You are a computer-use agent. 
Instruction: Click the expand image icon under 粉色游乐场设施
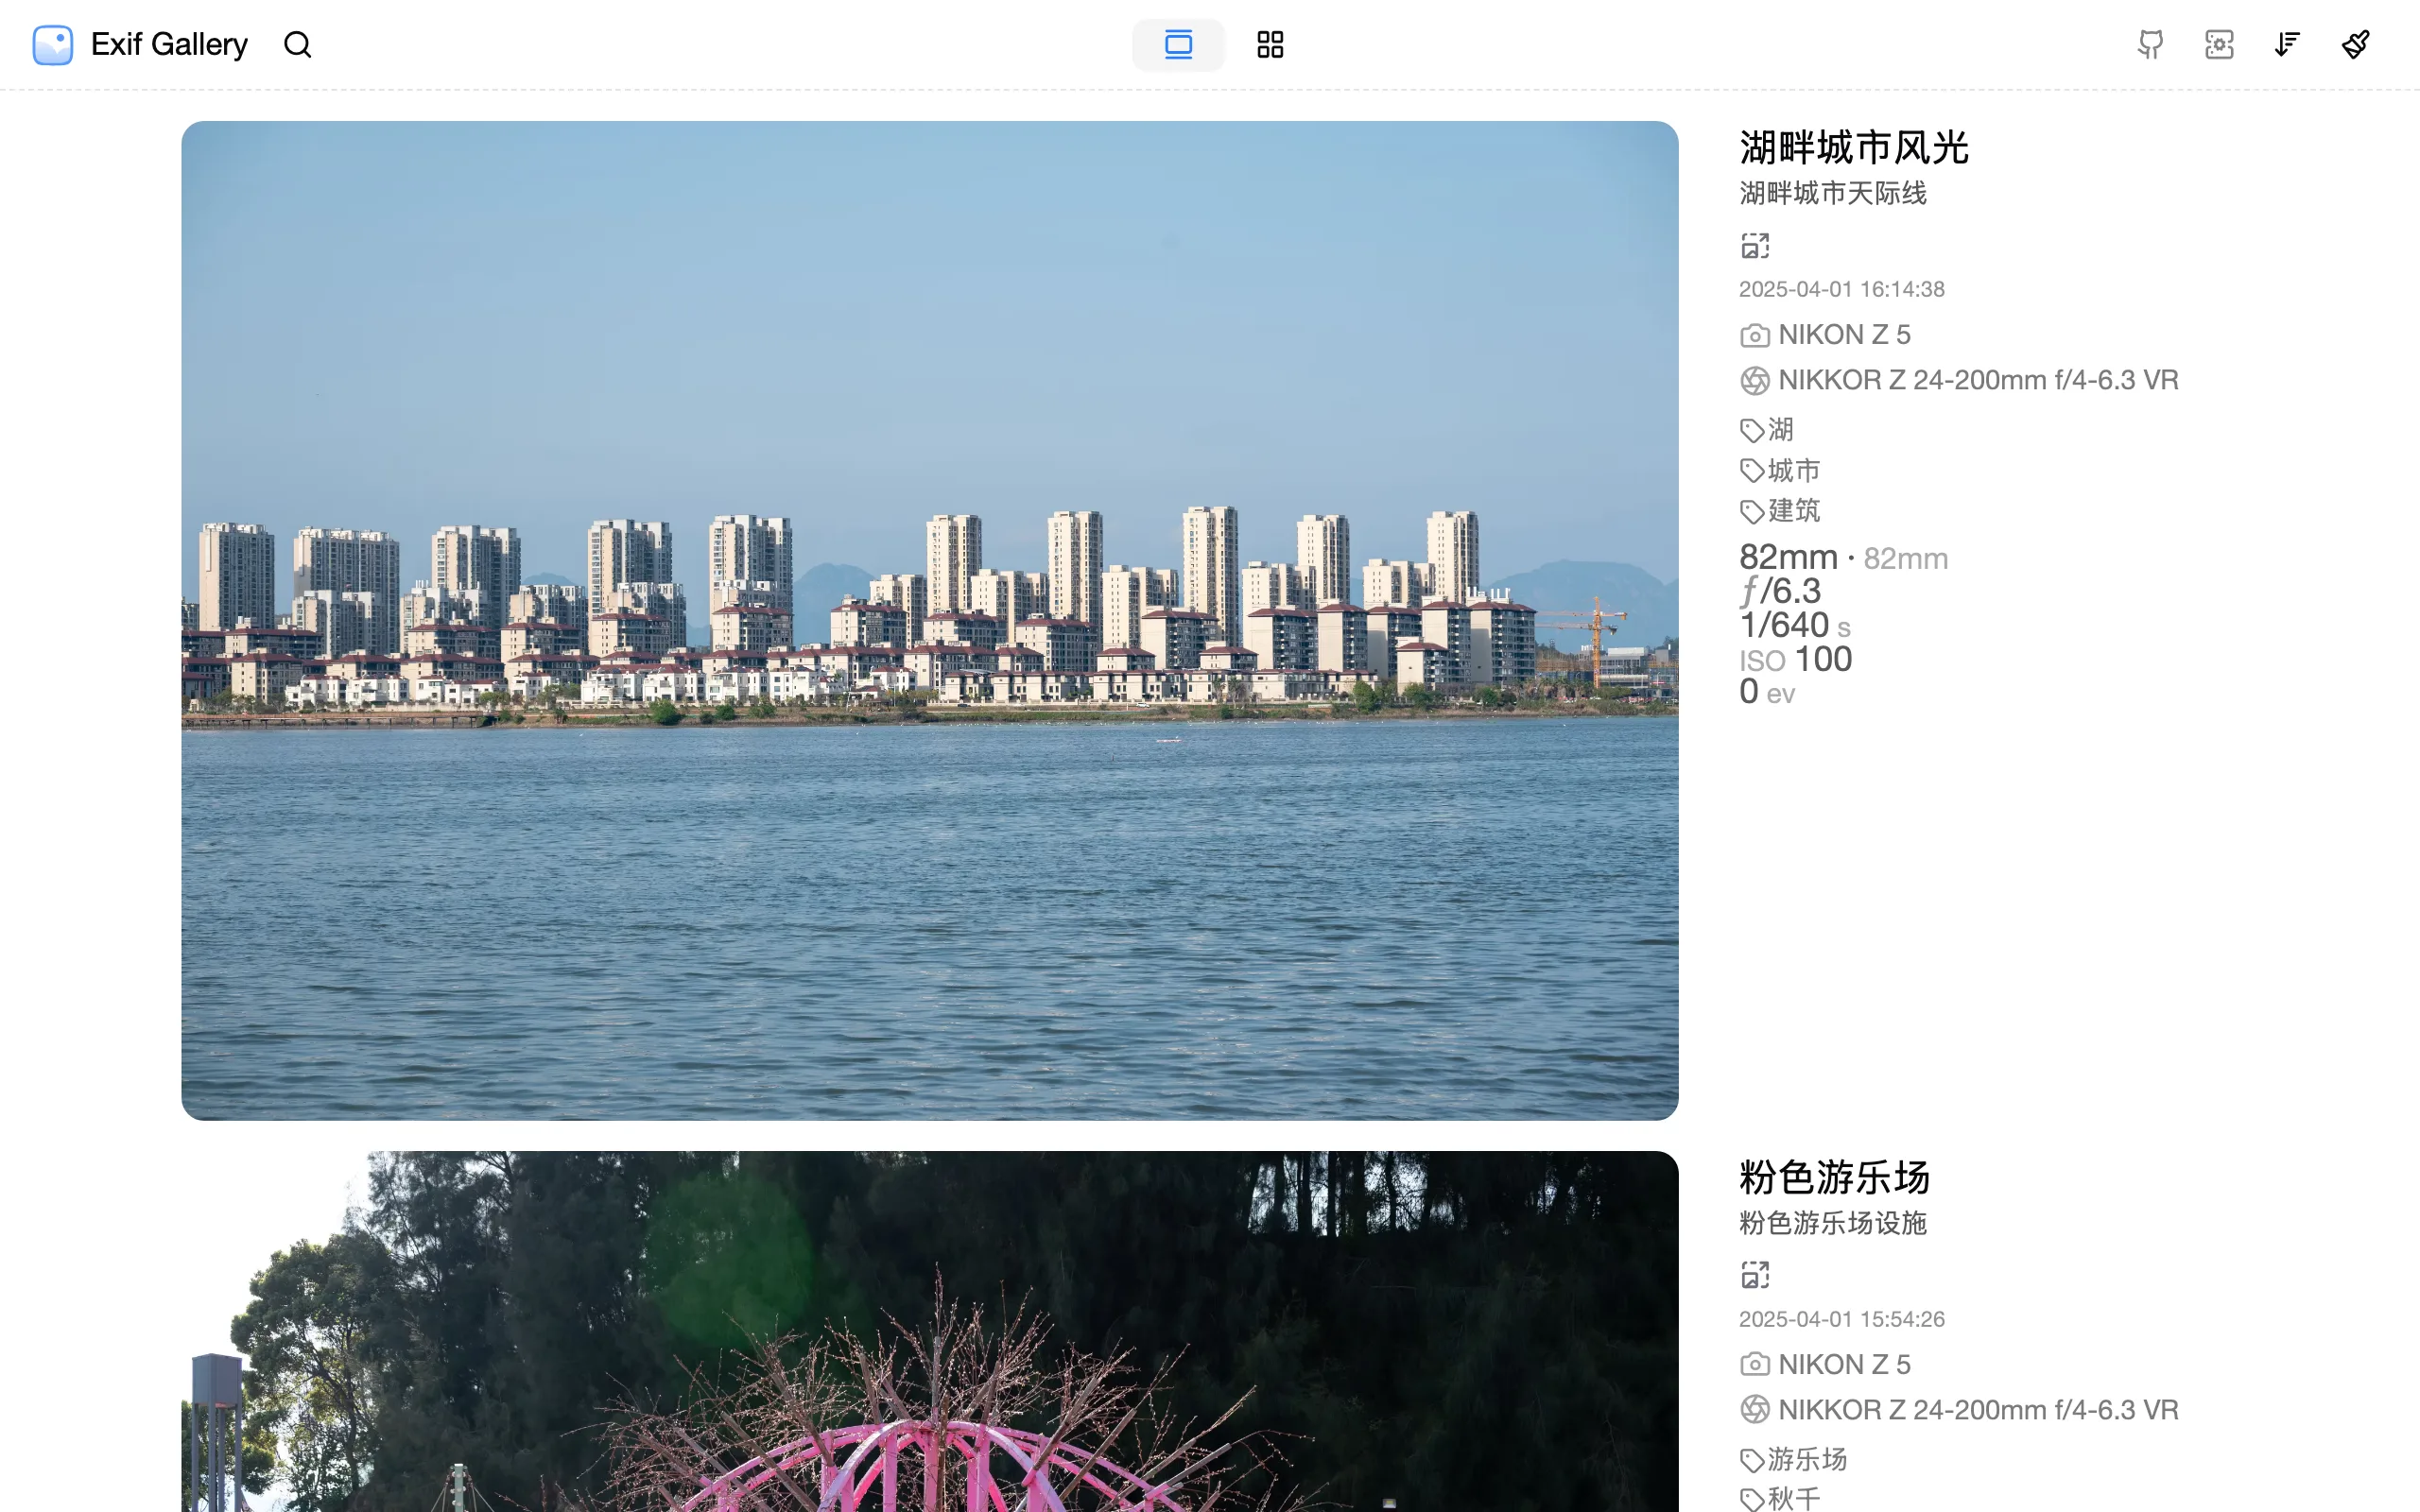[x=1754, y=1275]
